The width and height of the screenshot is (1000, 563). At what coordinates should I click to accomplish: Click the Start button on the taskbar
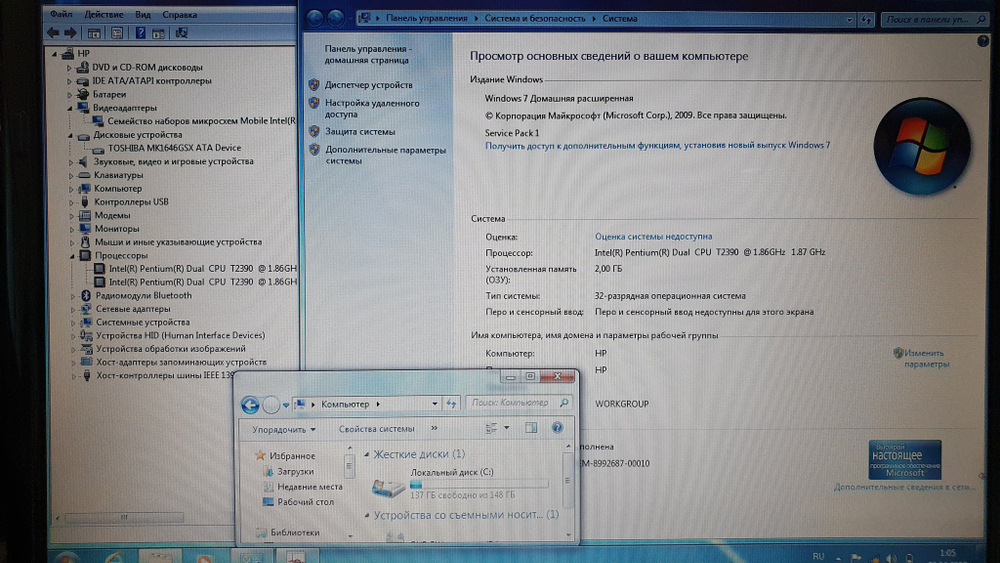(x=66, y=557)
